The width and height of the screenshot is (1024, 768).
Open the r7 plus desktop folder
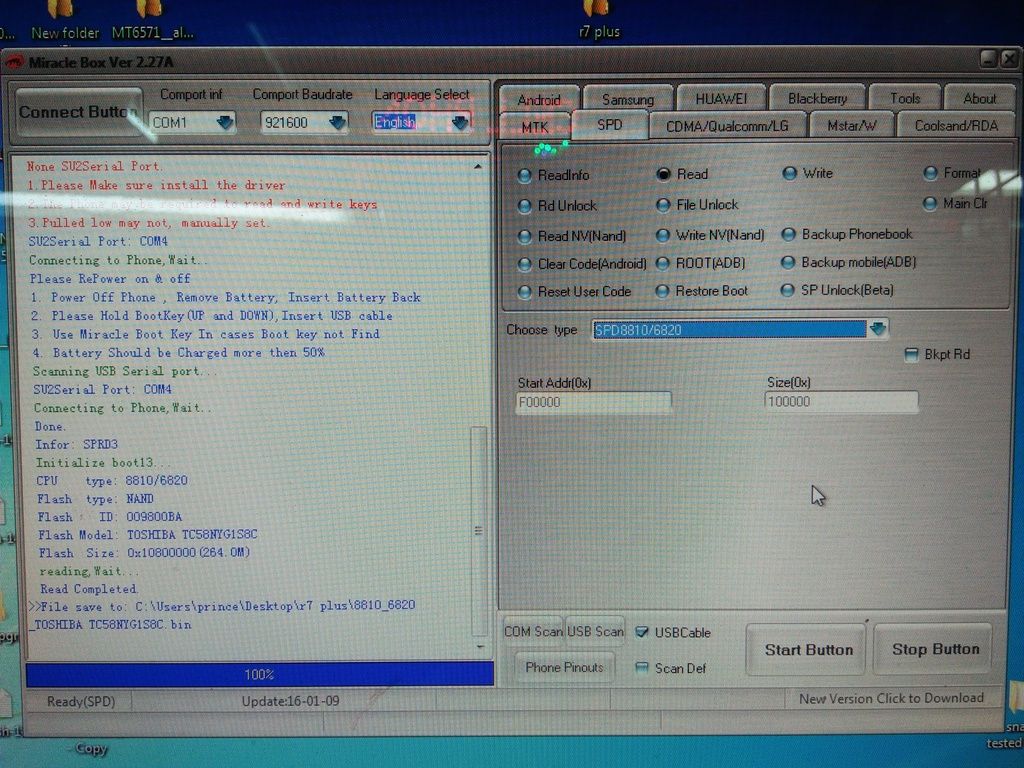pos(599,20)
